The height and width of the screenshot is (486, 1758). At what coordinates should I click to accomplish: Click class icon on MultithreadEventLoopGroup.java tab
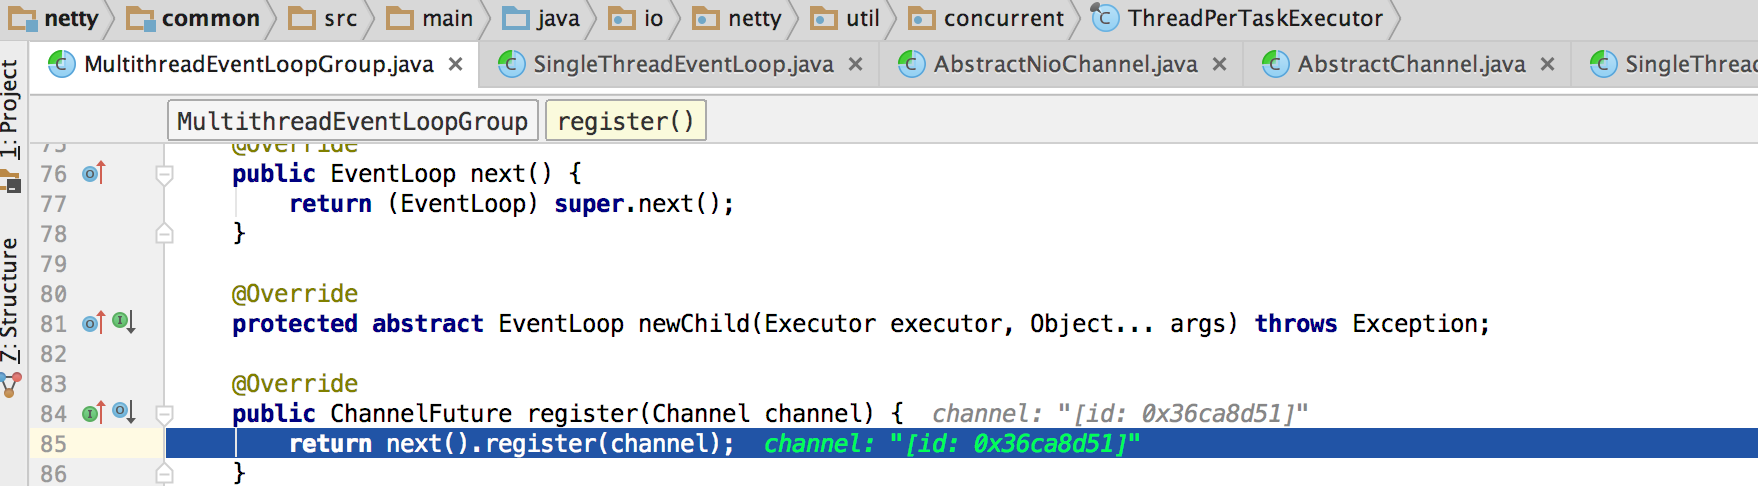pyautogui.click(x=62, y=64)
